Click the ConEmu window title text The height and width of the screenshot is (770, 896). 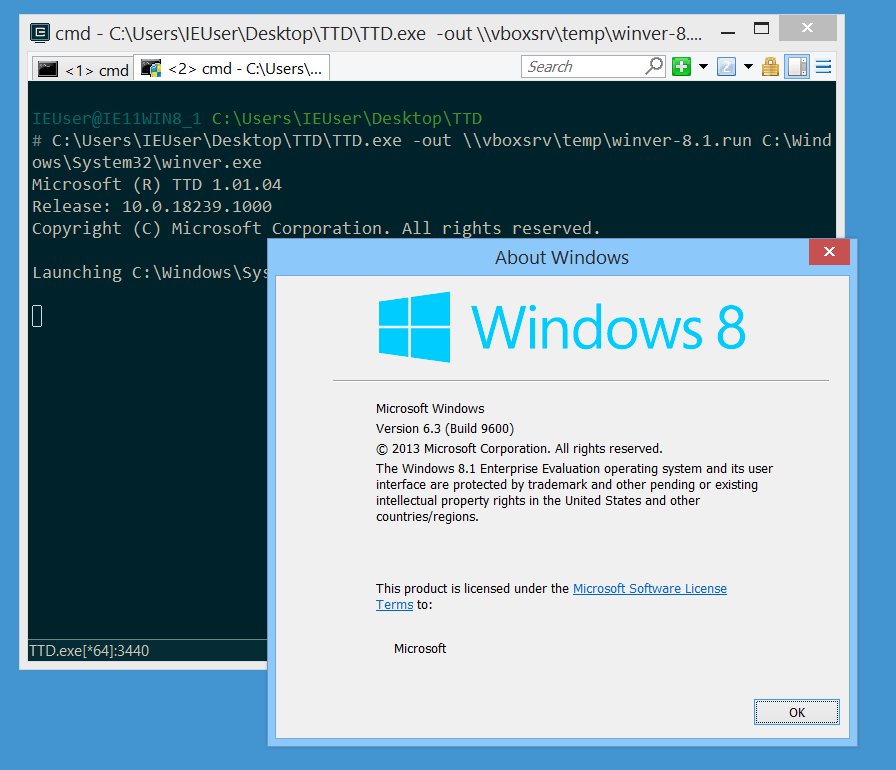coord(378,33)
